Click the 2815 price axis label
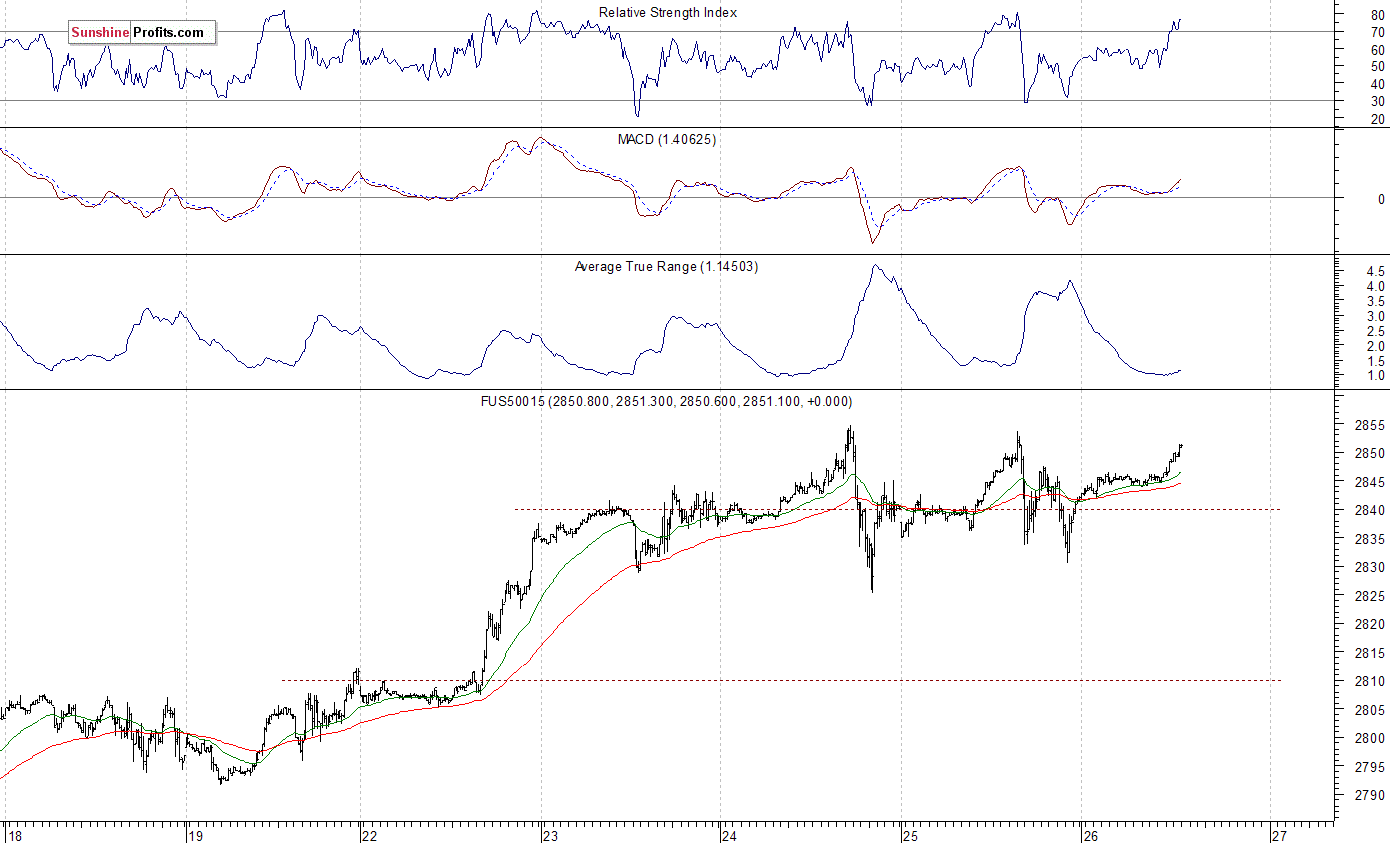1390x843 pixels. [x=1369, y=654]
